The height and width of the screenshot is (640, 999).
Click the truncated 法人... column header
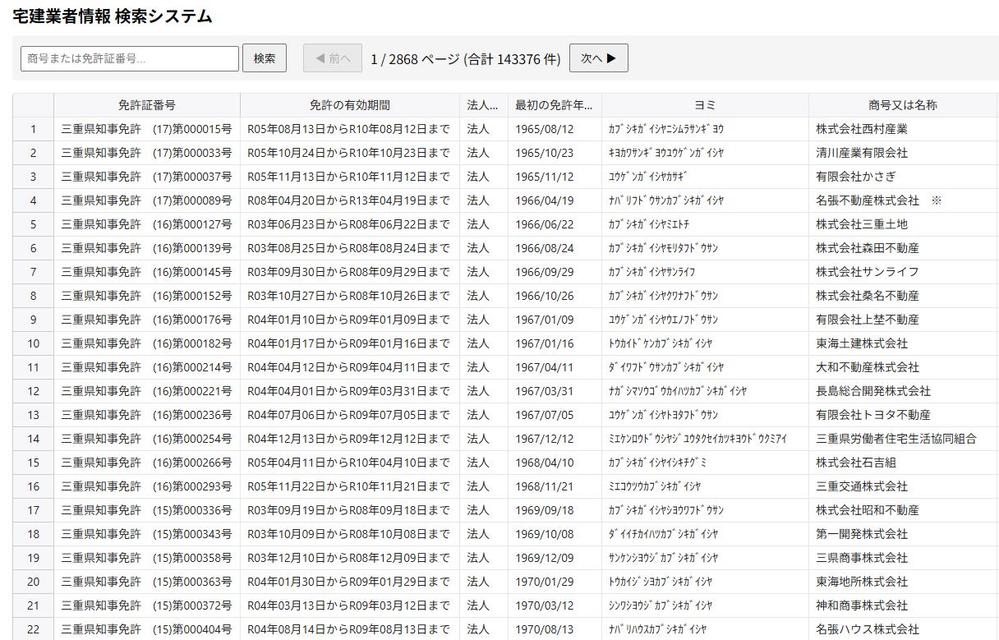[x=484, y=105]
